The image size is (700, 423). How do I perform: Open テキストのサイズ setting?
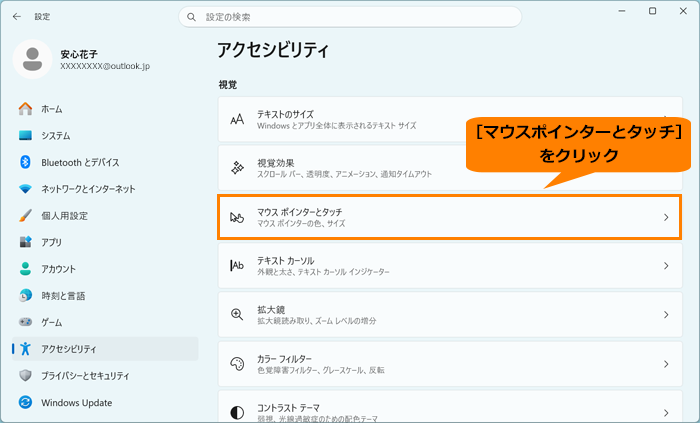coord(450,119)
